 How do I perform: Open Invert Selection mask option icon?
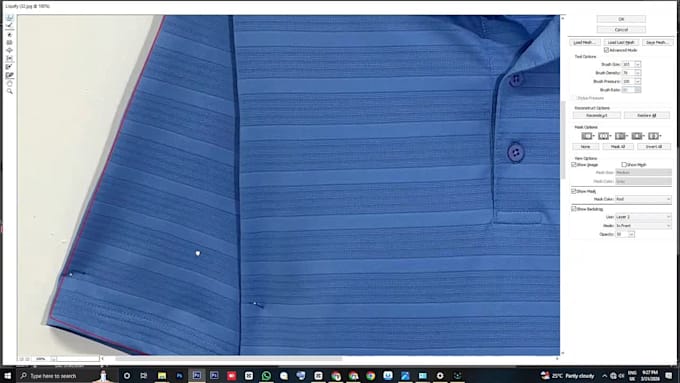654,136
